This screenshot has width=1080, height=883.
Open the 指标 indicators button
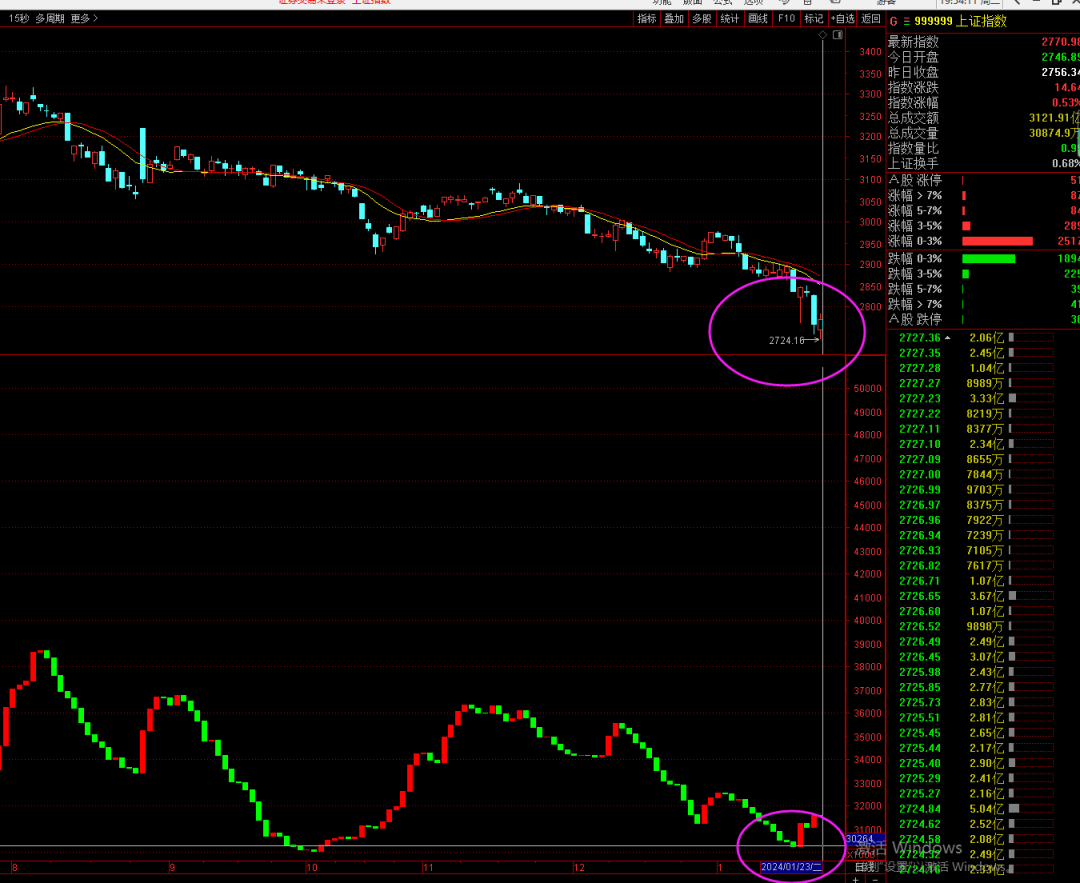pos(647,19)
